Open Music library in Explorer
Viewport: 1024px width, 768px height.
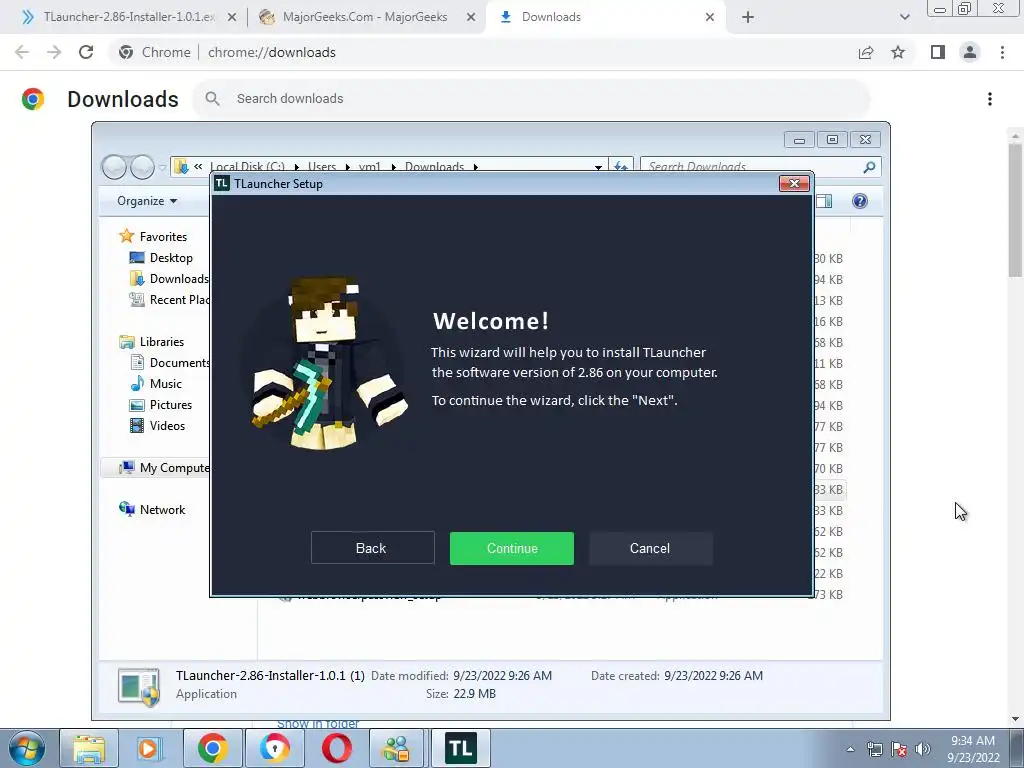[165, 383]
